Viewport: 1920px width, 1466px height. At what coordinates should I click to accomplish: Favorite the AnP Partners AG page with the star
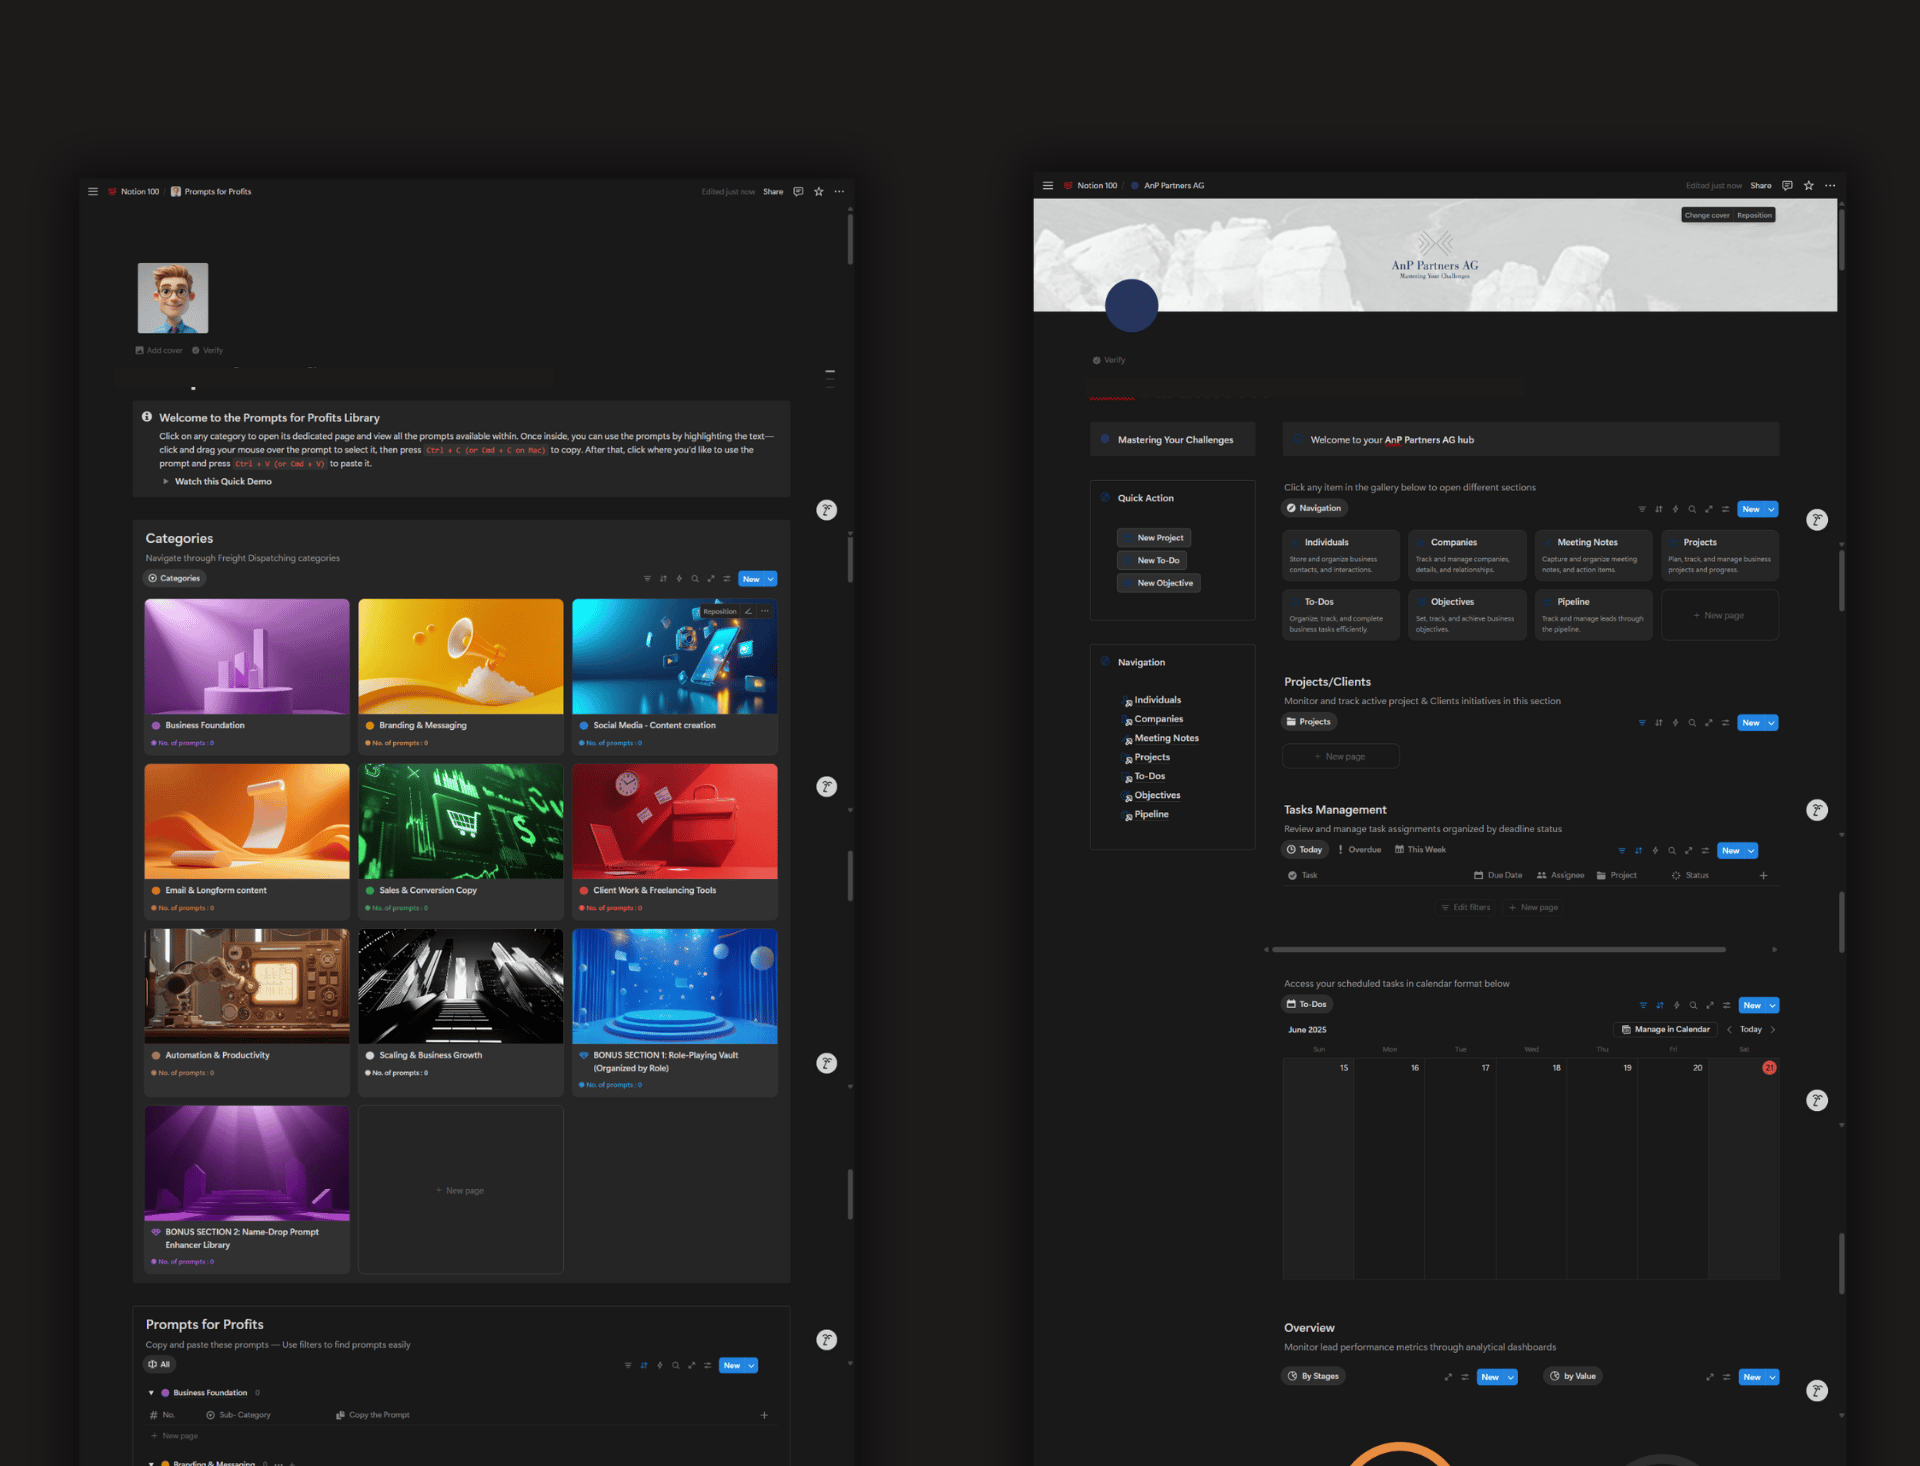1809,185
